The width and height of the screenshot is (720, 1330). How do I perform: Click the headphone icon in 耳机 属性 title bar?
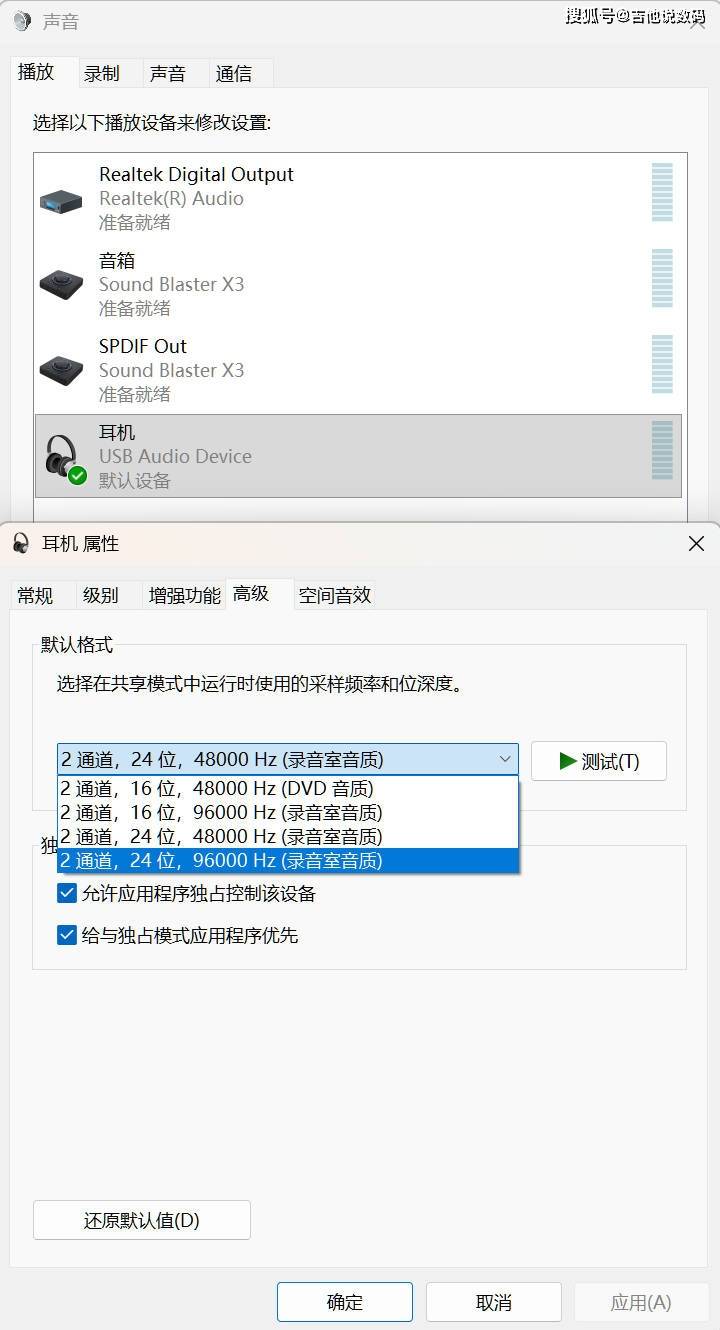coord(21,543)
